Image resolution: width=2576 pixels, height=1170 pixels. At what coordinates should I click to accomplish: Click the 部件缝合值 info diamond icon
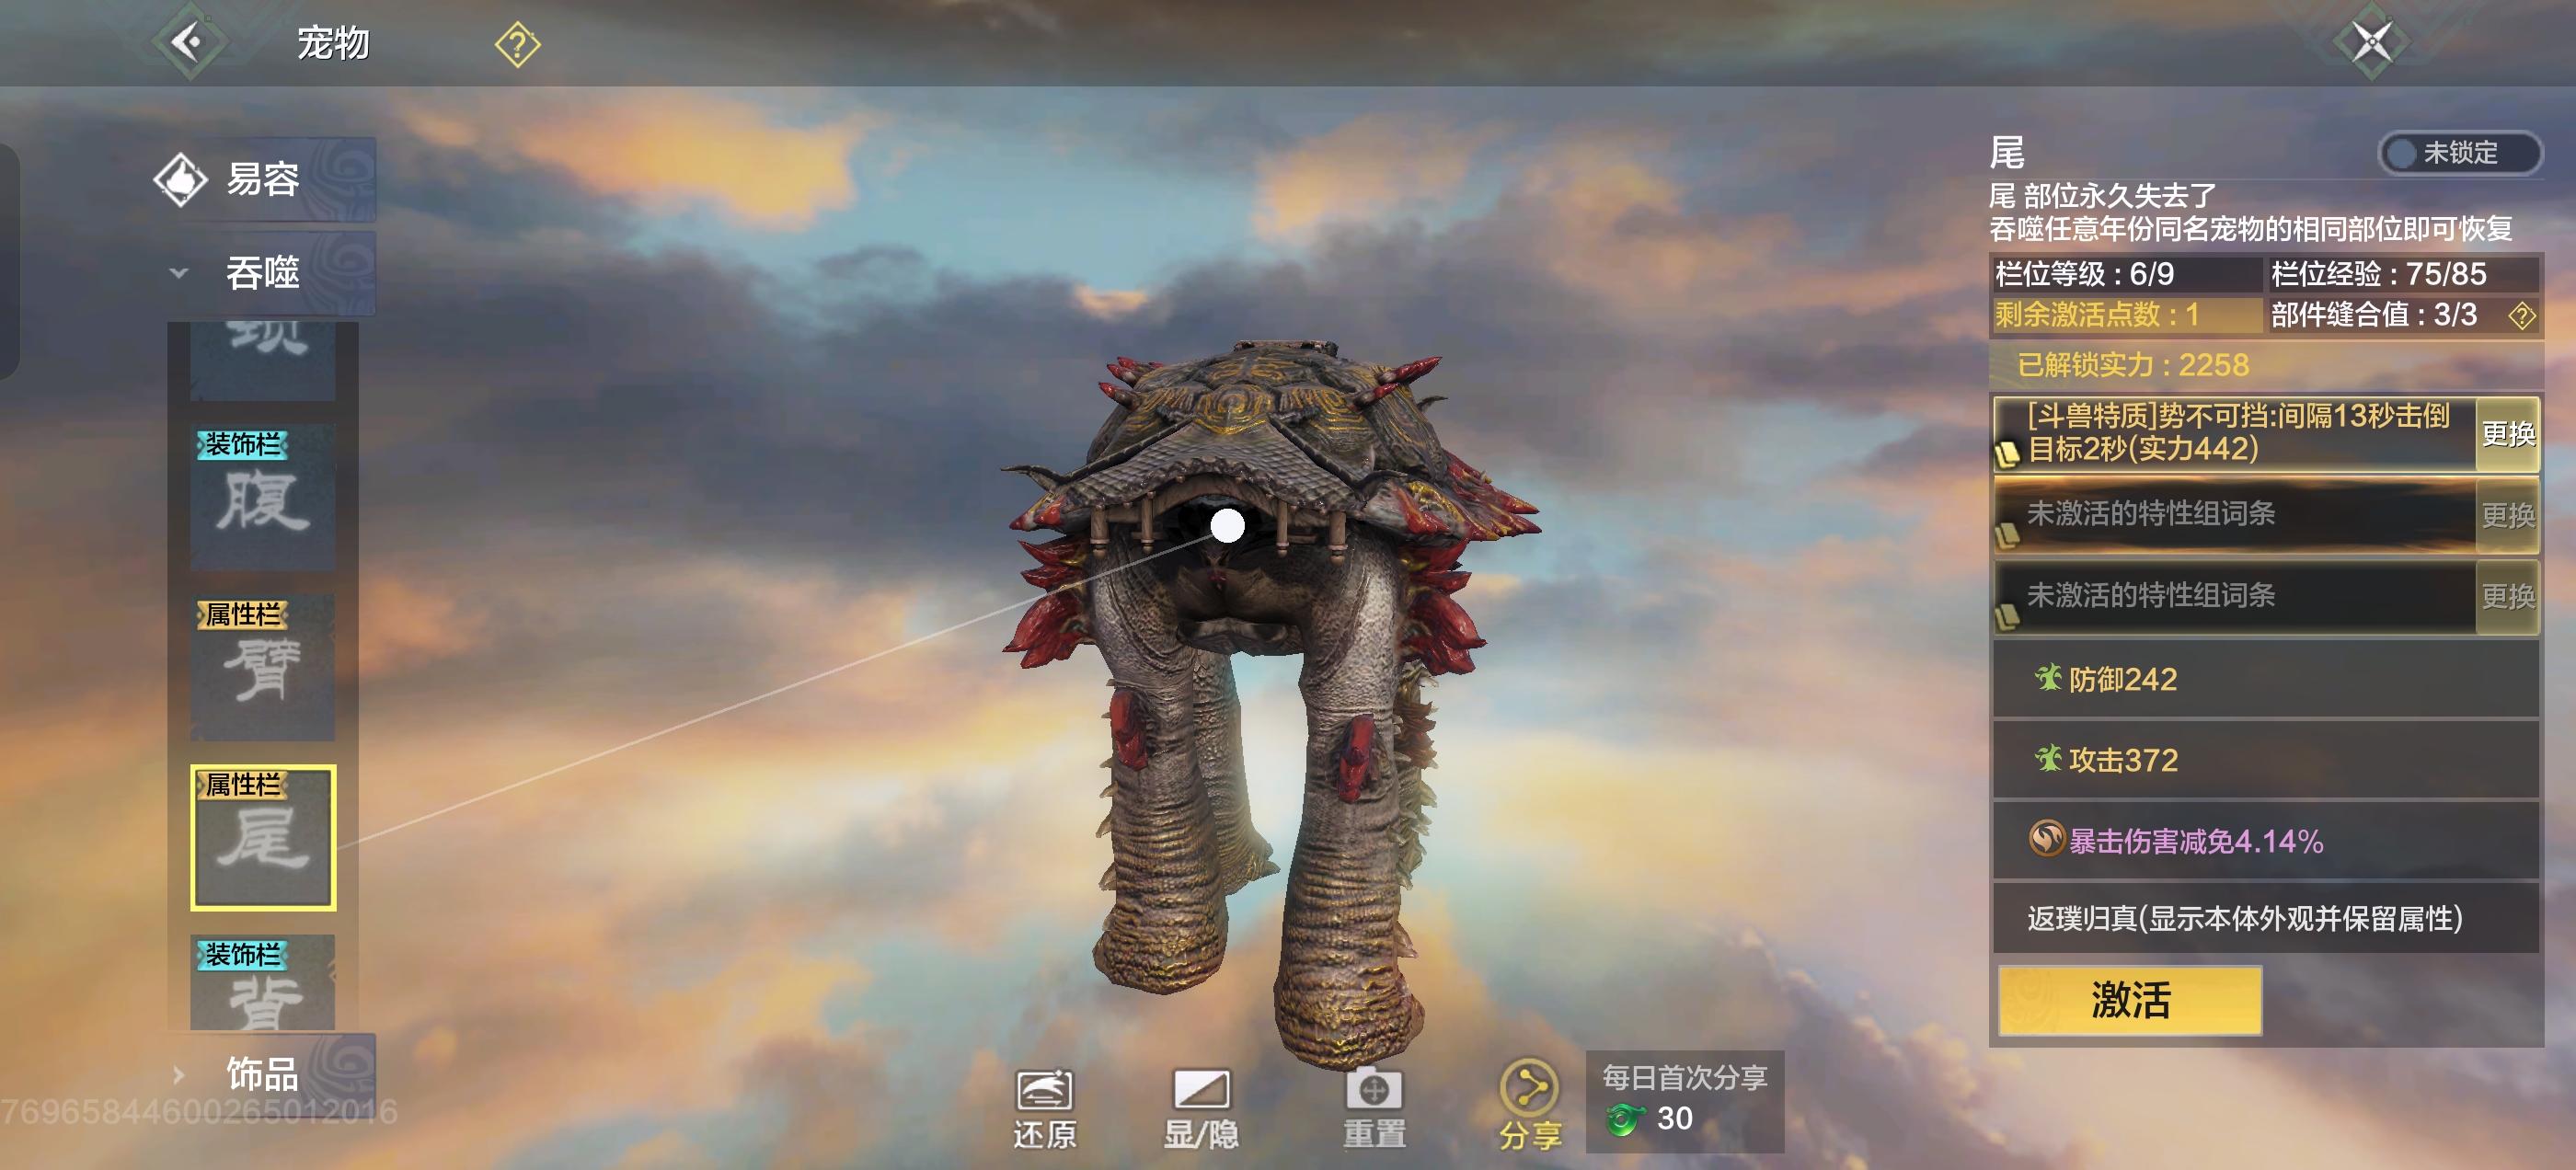tap(2521, 316)
